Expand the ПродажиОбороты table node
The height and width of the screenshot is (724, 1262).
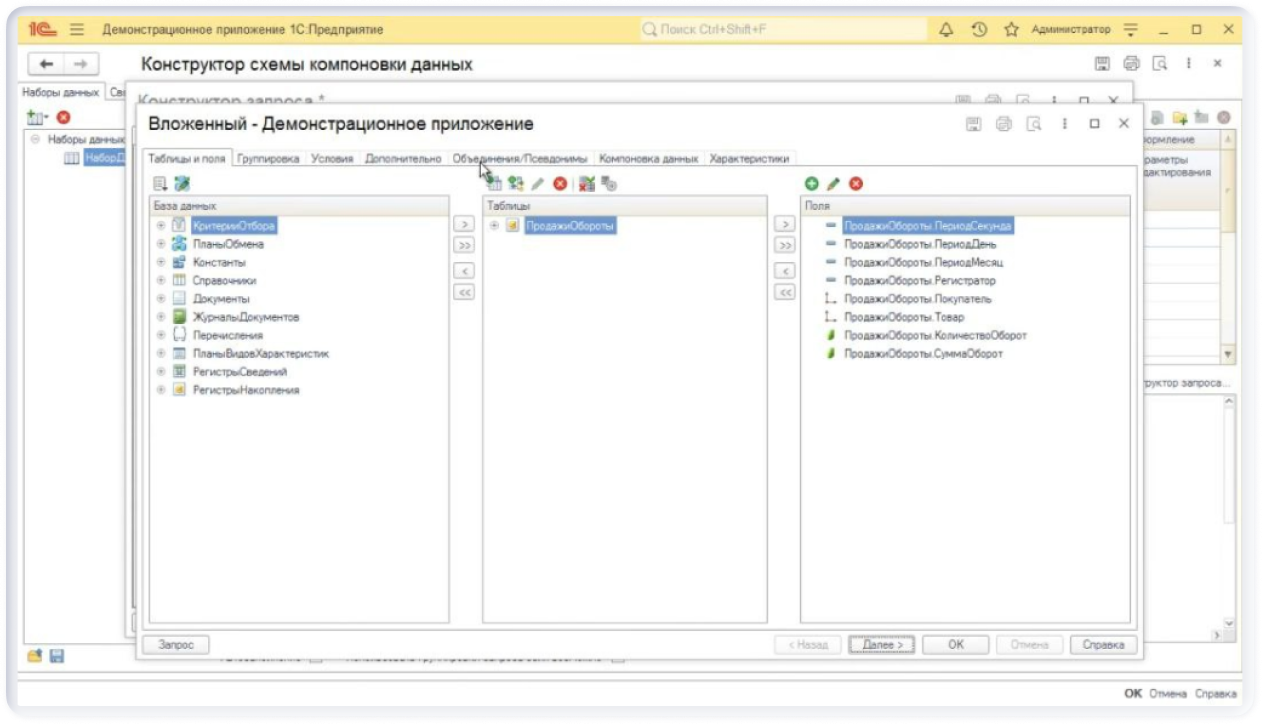(x=494, y=226)
